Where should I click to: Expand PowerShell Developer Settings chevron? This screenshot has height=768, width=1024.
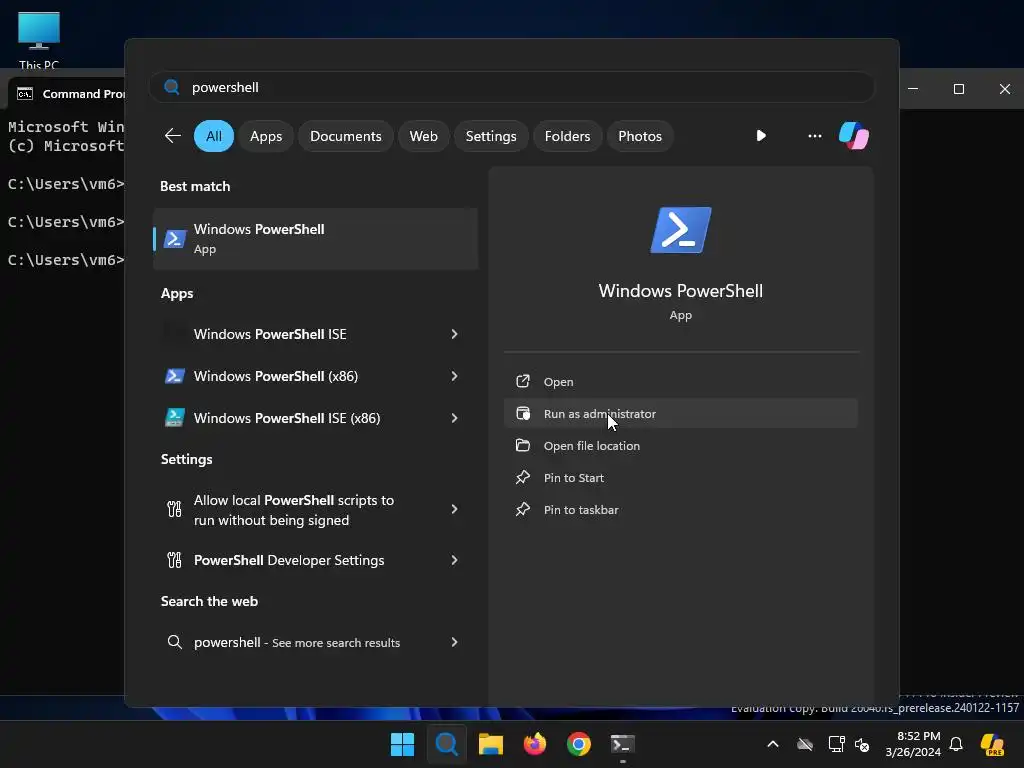[455, 560]
